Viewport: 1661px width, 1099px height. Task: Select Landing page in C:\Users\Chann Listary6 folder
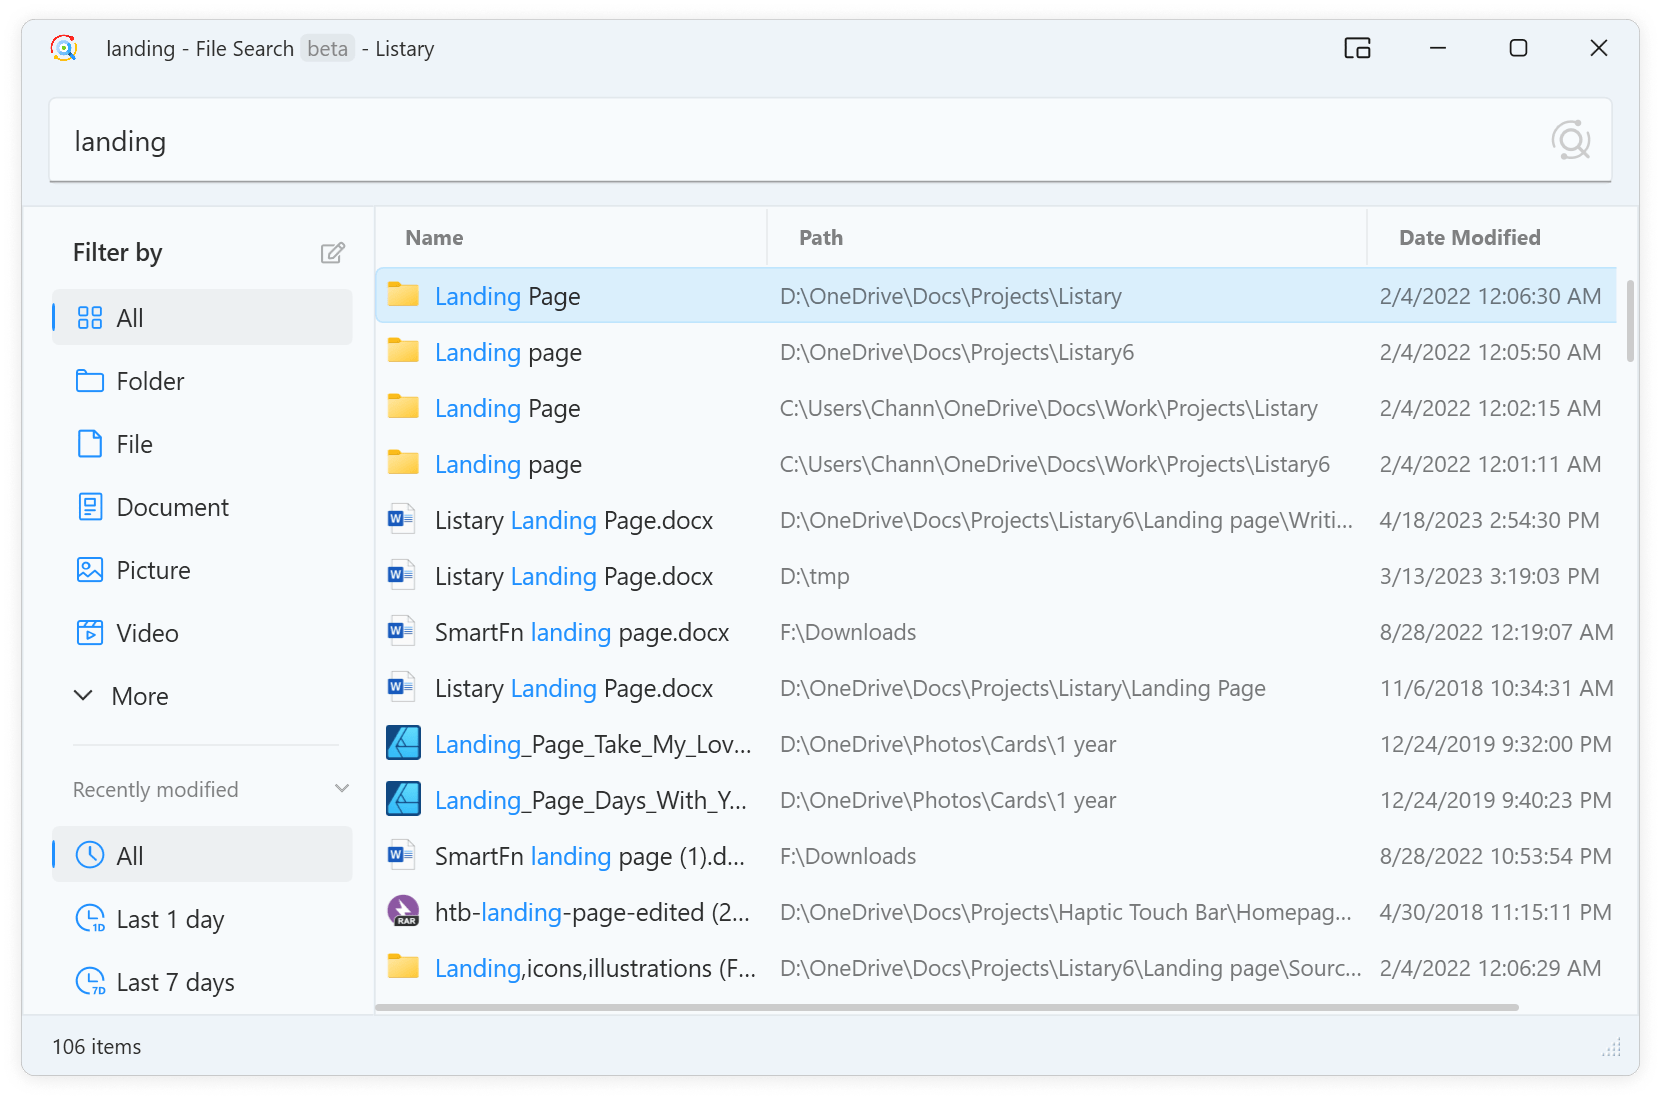[508, 464]
